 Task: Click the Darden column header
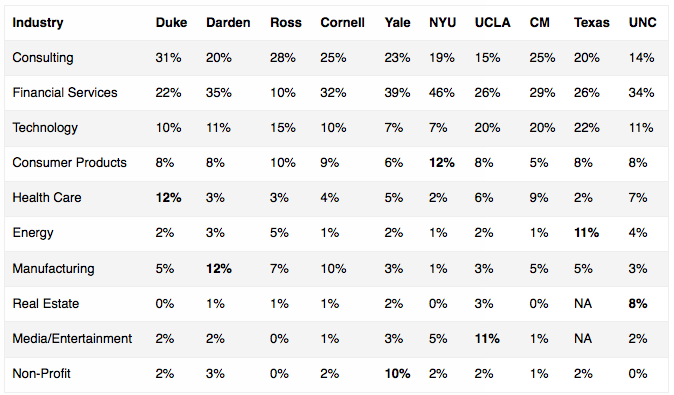pos(228,23)
